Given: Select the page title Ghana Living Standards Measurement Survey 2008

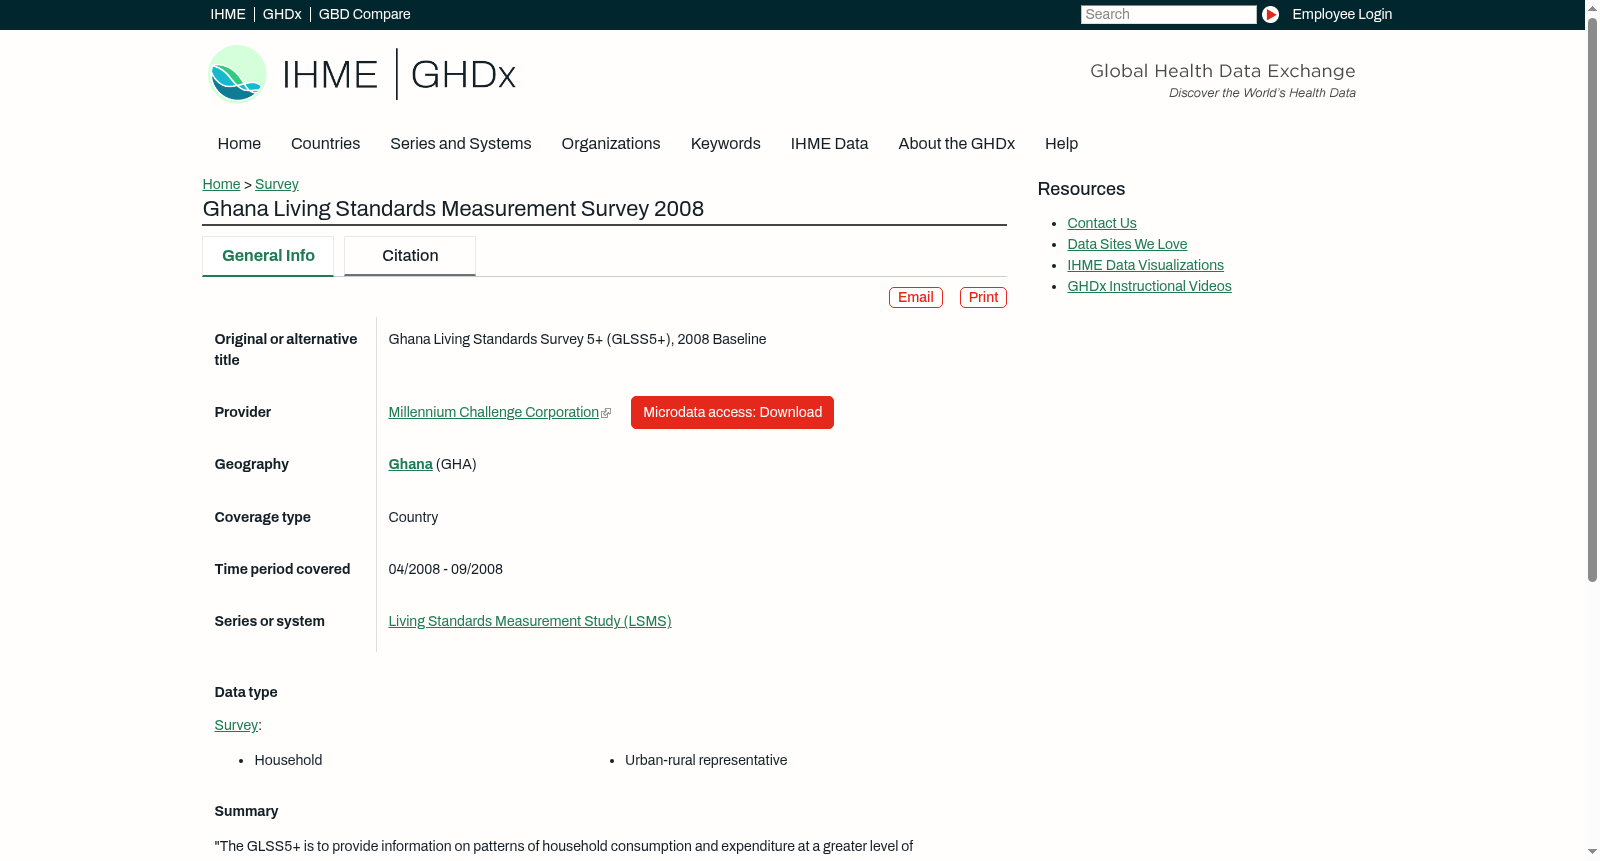Looking at the screenshot, I should pyautogui.click(x=453, y=209).
